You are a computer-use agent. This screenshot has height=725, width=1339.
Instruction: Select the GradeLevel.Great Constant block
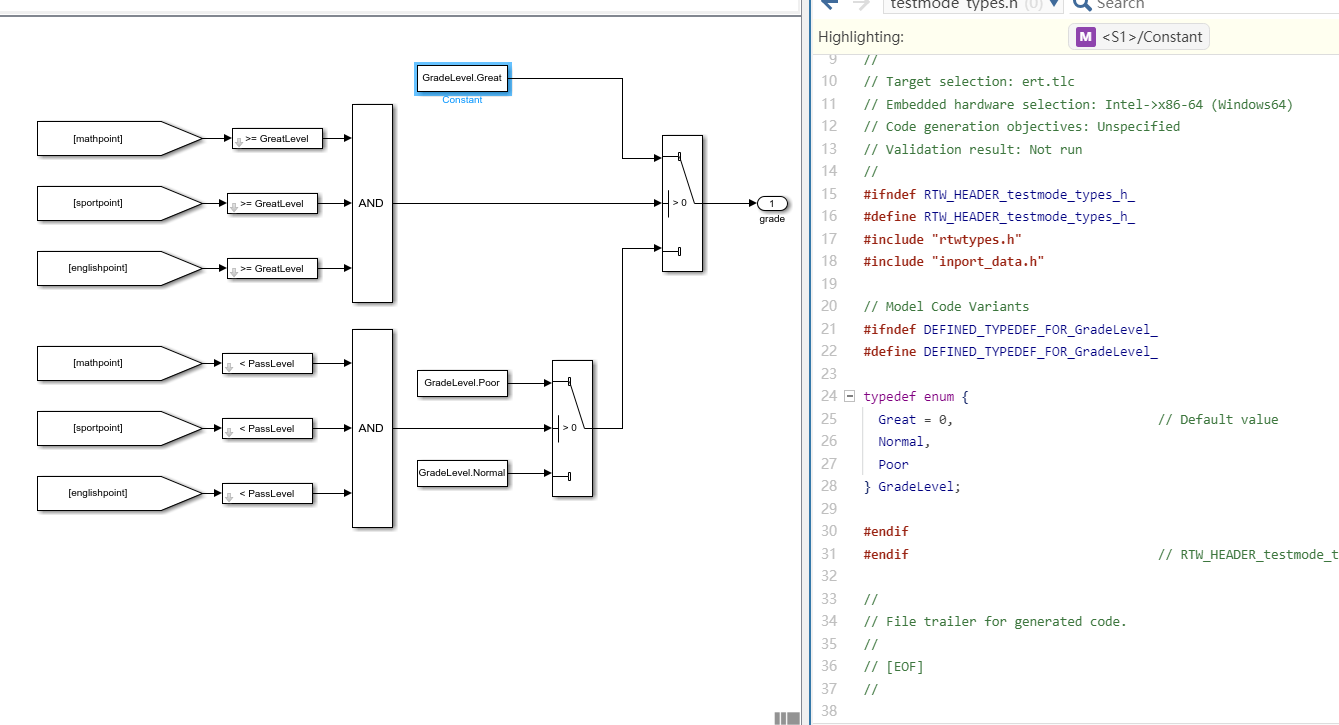click(x=462, y=78)
